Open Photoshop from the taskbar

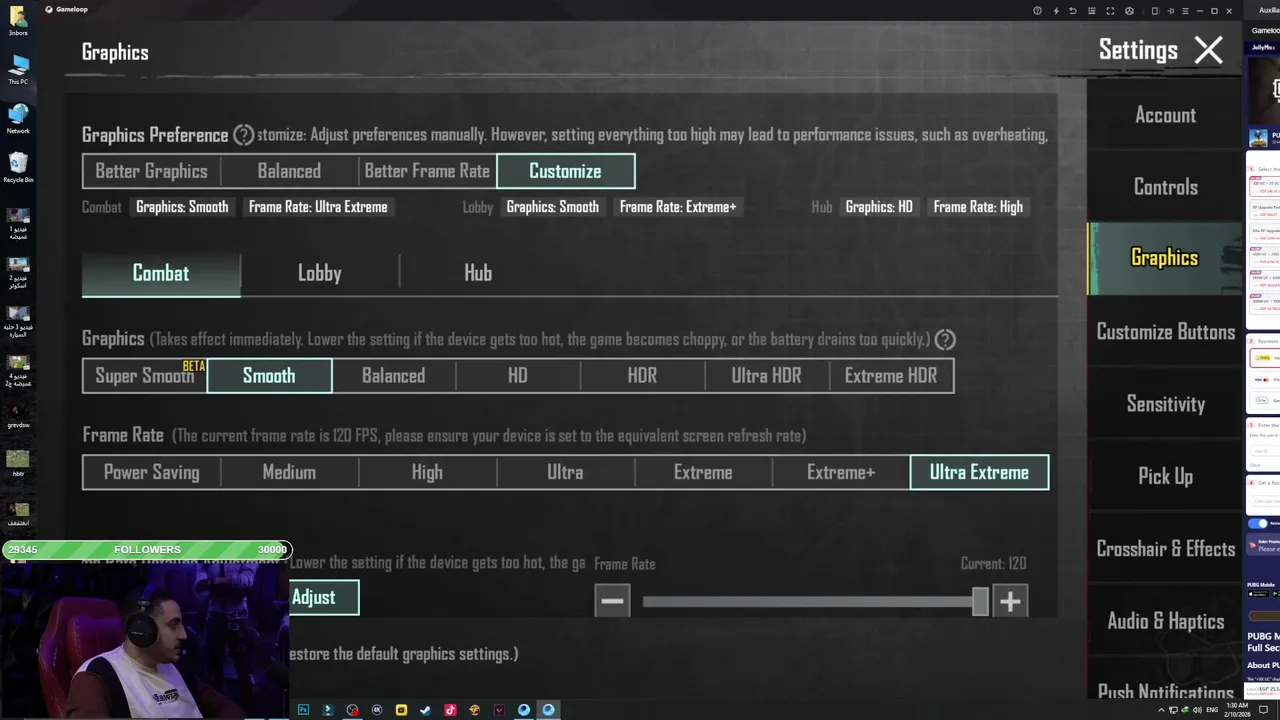pyautogui.click(x=303, y=710)
